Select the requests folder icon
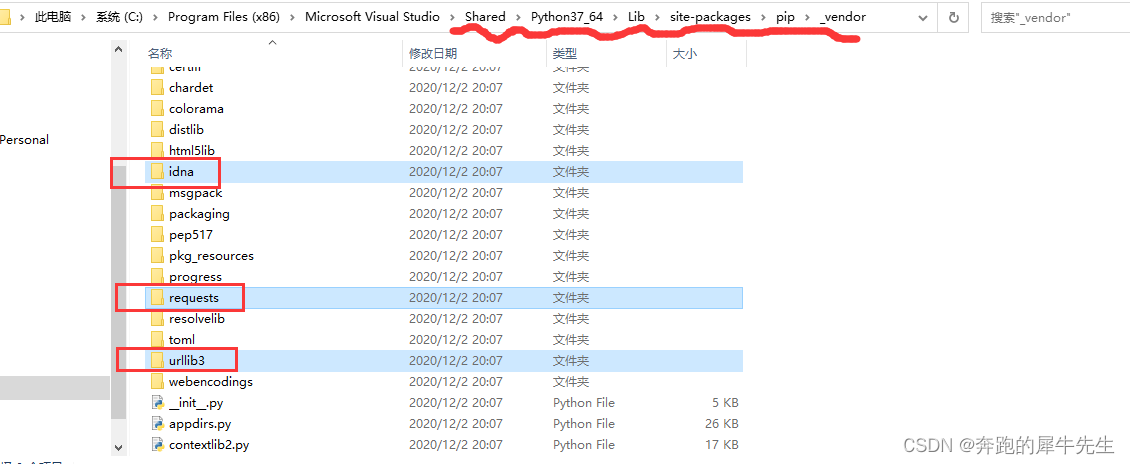Image resolution: width=1130 pixels, height=464 pixels. [x=158, y=298]
